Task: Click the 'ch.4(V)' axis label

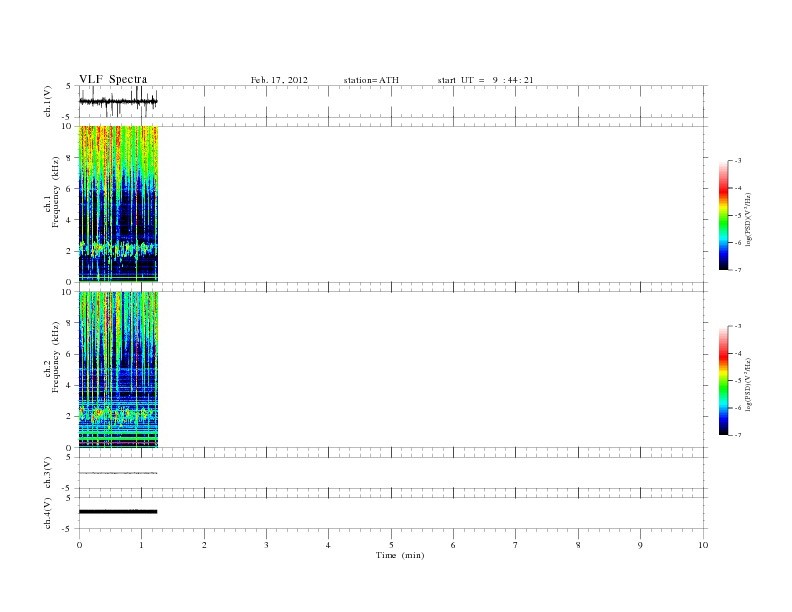Action: point(48,513)
